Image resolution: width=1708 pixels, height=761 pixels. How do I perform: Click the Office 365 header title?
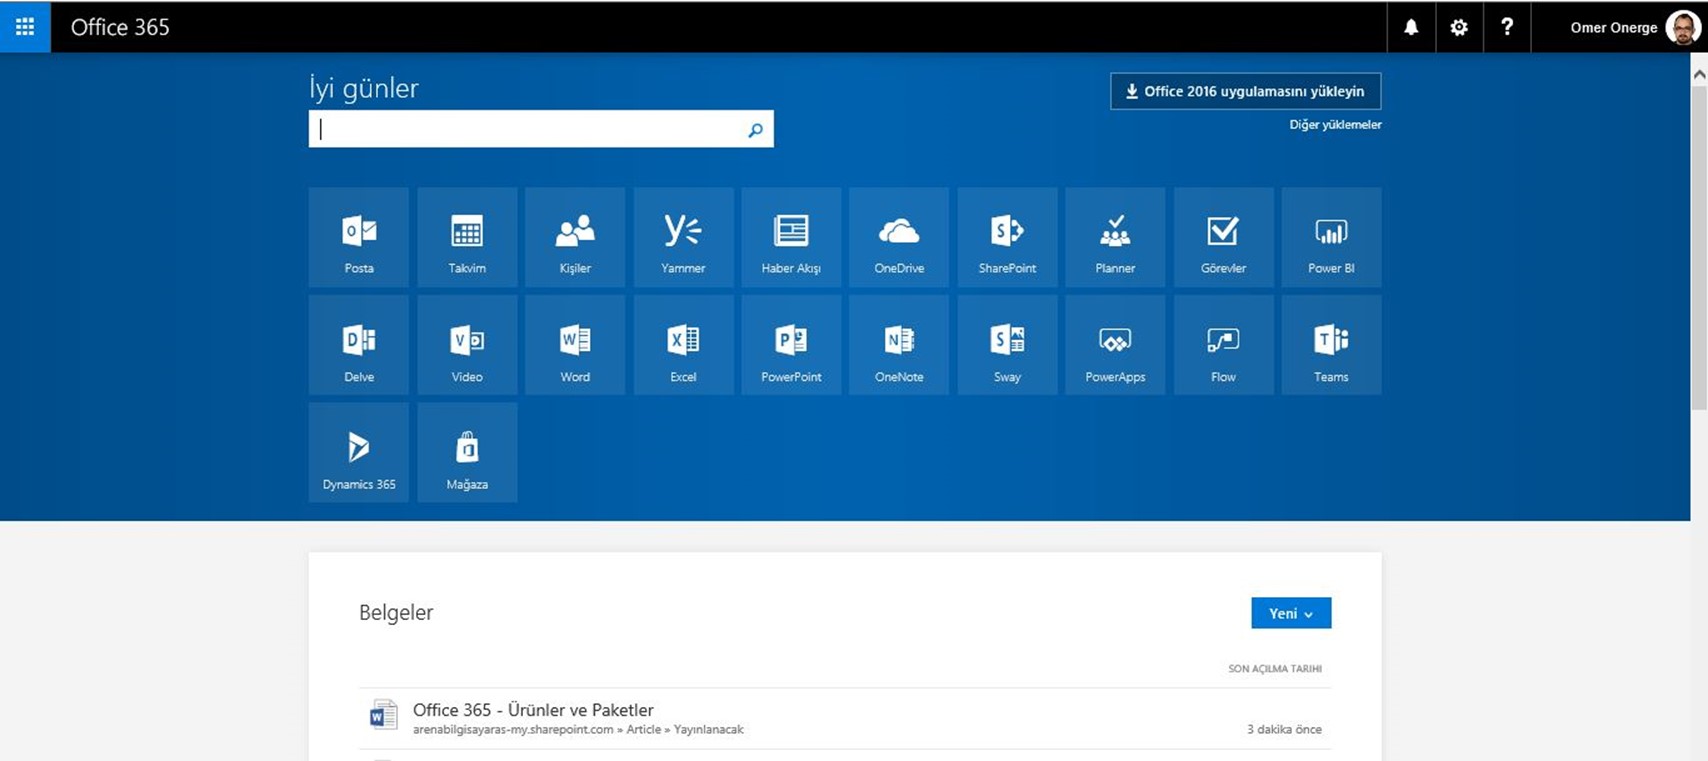click(120, 27)
